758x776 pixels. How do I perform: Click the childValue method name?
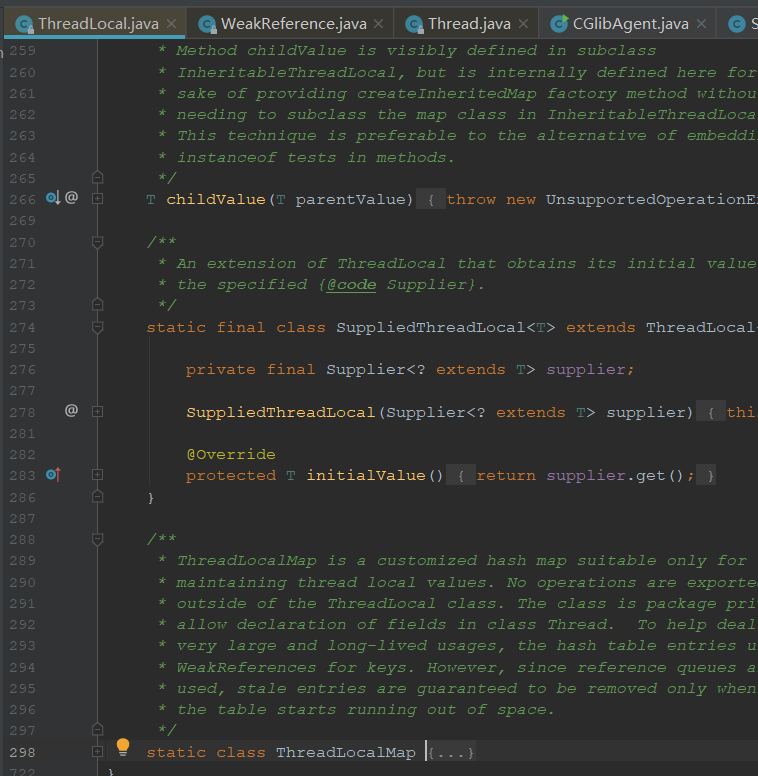coord(216,199)
